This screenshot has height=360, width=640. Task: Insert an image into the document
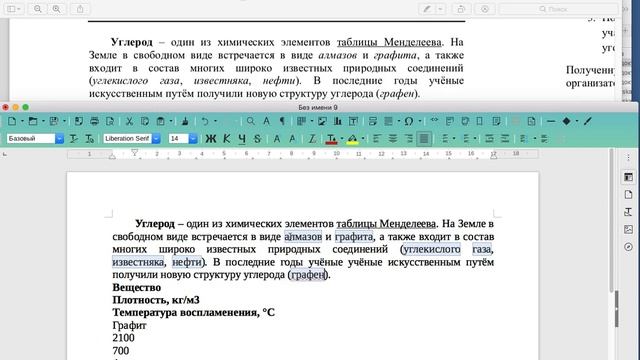tap(322, 121)
